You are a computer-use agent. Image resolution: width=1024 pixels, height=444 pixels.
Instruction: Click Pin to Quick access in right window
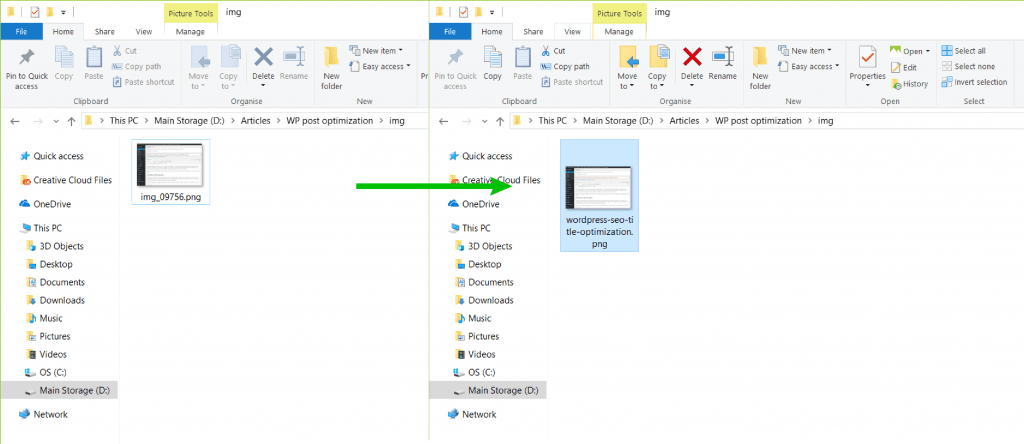pyautogui.click(x=455, y=69)
